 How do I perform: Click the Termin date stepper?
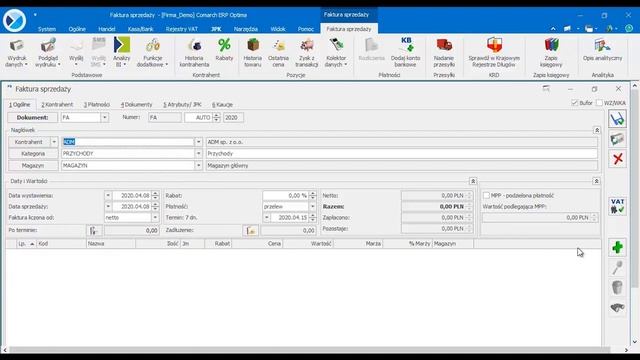point(313,218)
